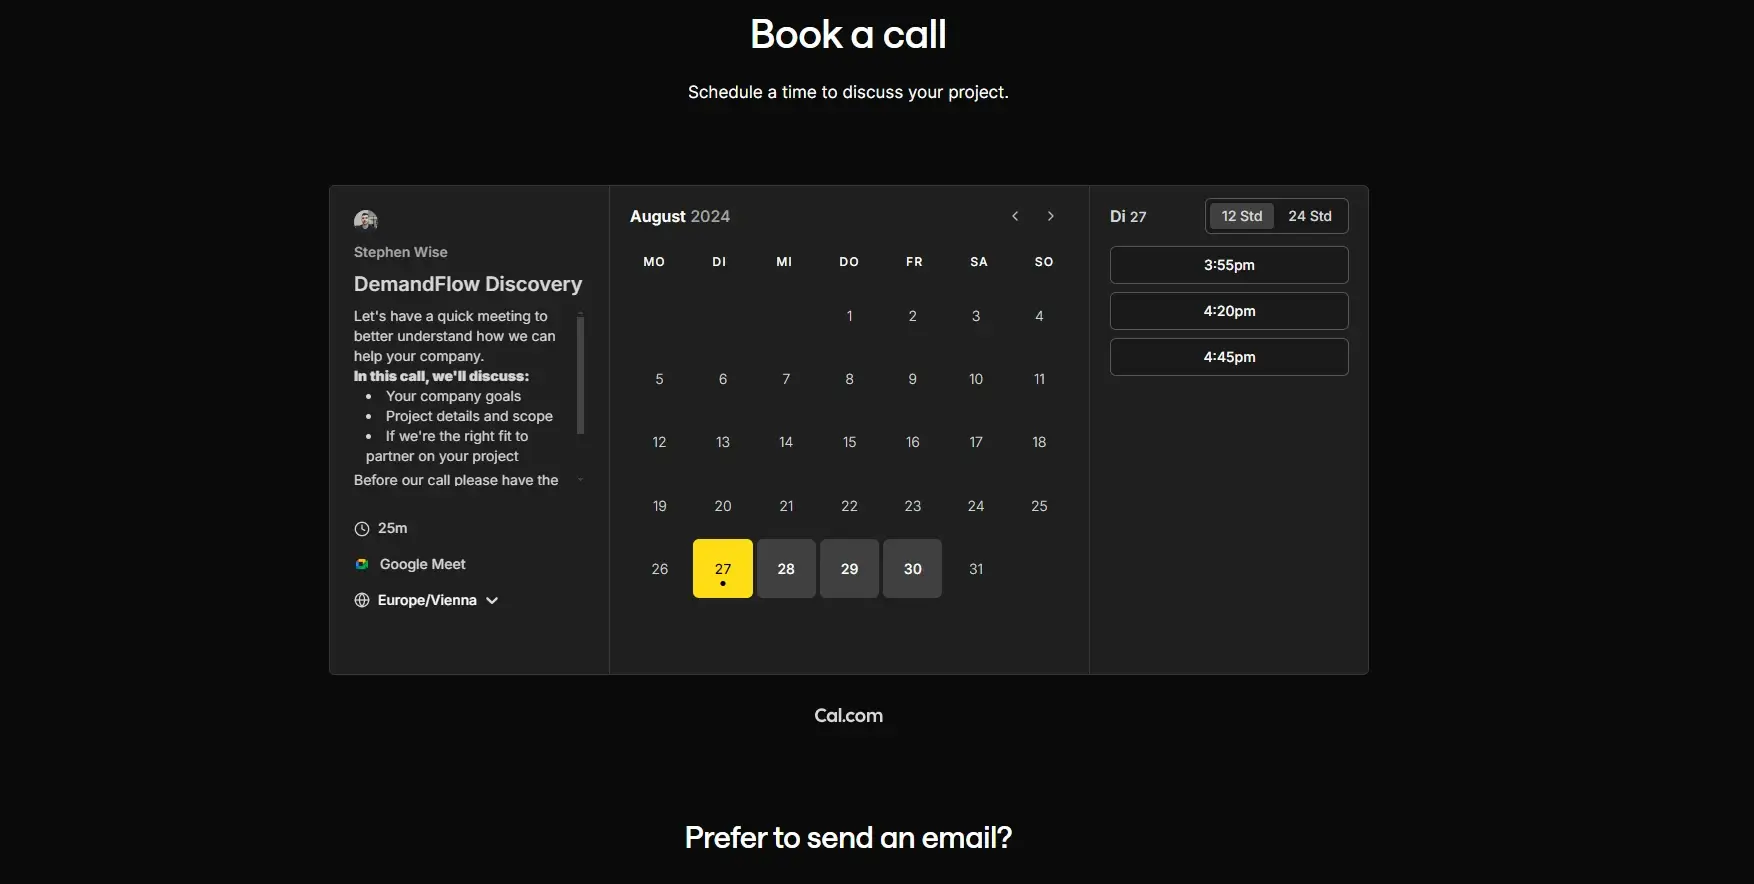Image resolution: width=1754 pixels, height=884 pixels.
Task: Click the 'Di 27' selected date label
Action: coord(1128,216)
